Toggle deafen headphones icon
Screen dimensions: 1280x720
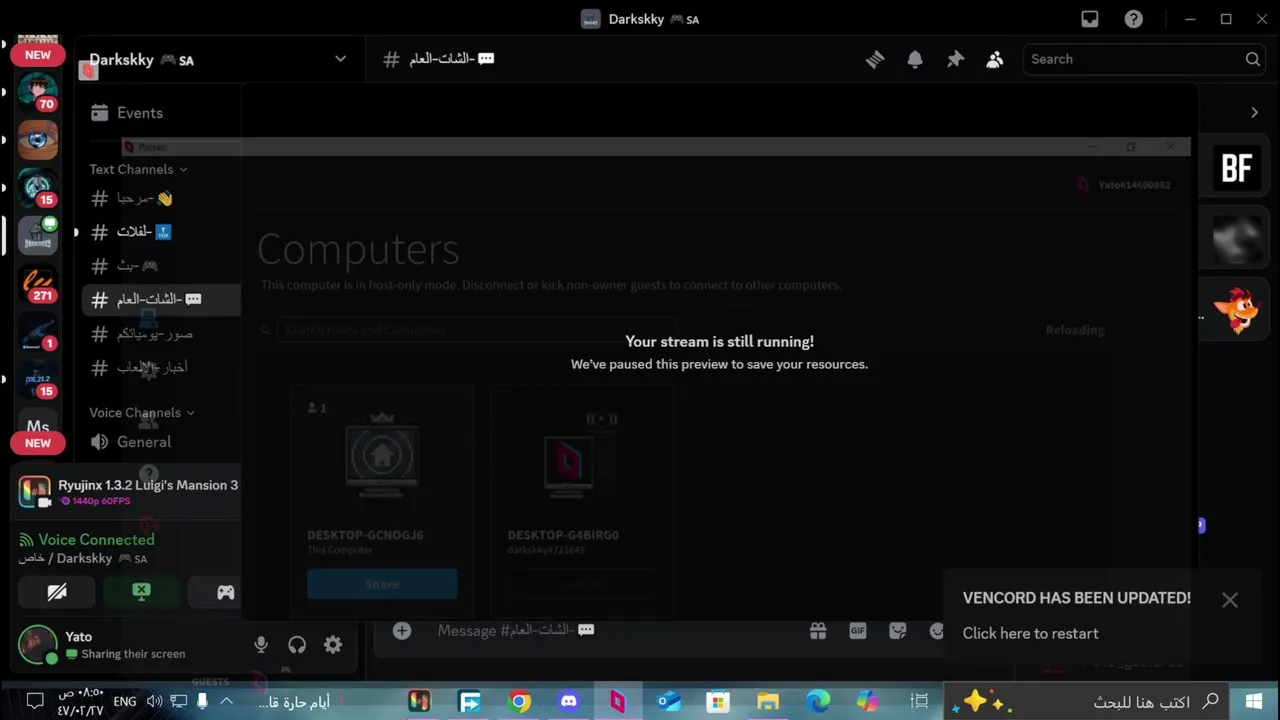point(297,645)
